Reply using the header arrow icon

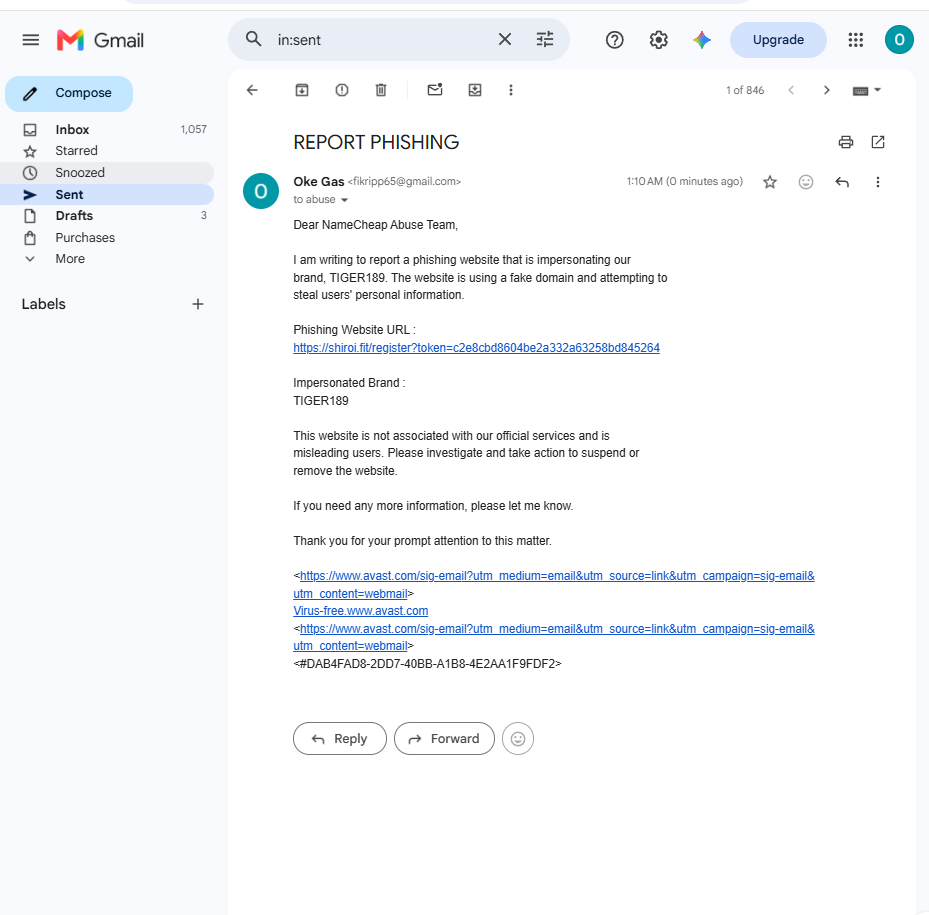point(842,182)
